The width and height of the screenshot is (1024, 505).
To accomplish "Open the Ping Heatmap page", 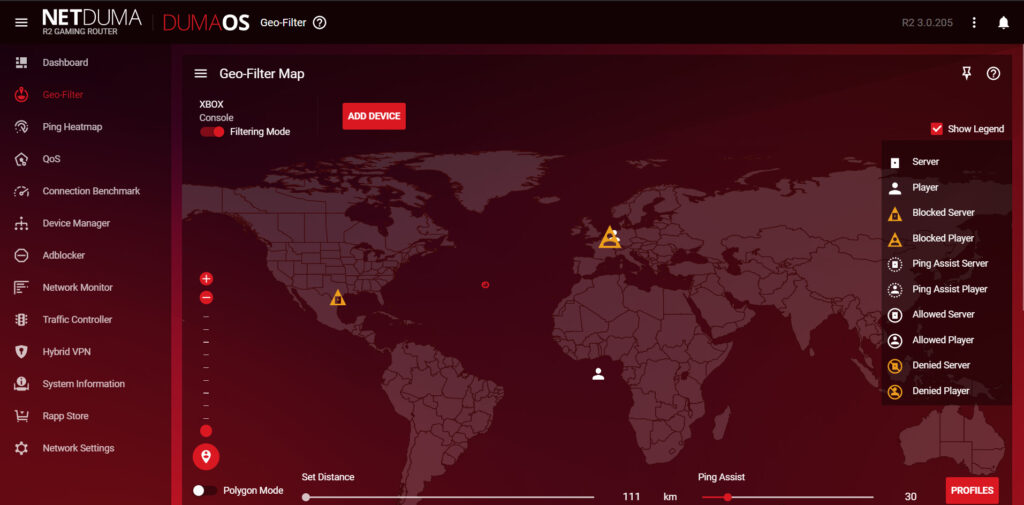I will tap(72, 127).
